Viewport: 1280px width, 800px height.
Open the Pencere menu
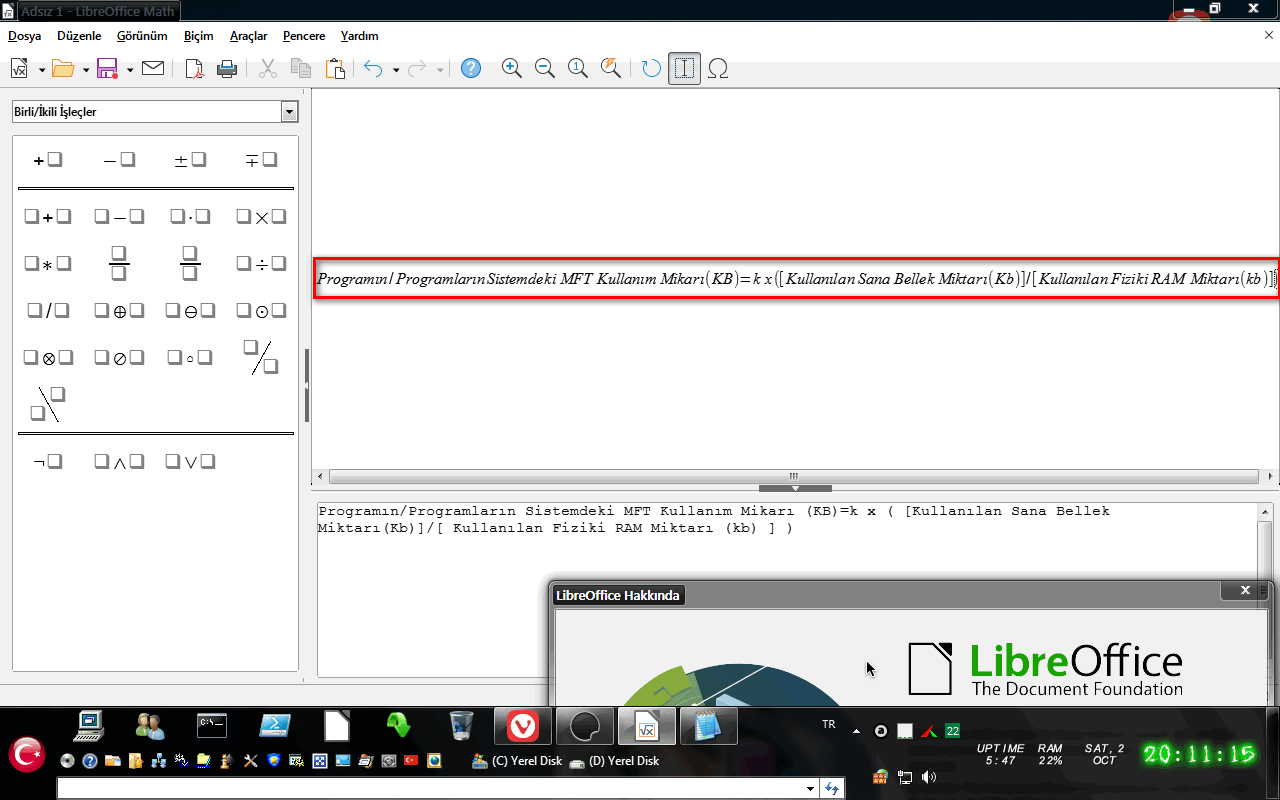[x=304, y=35]
